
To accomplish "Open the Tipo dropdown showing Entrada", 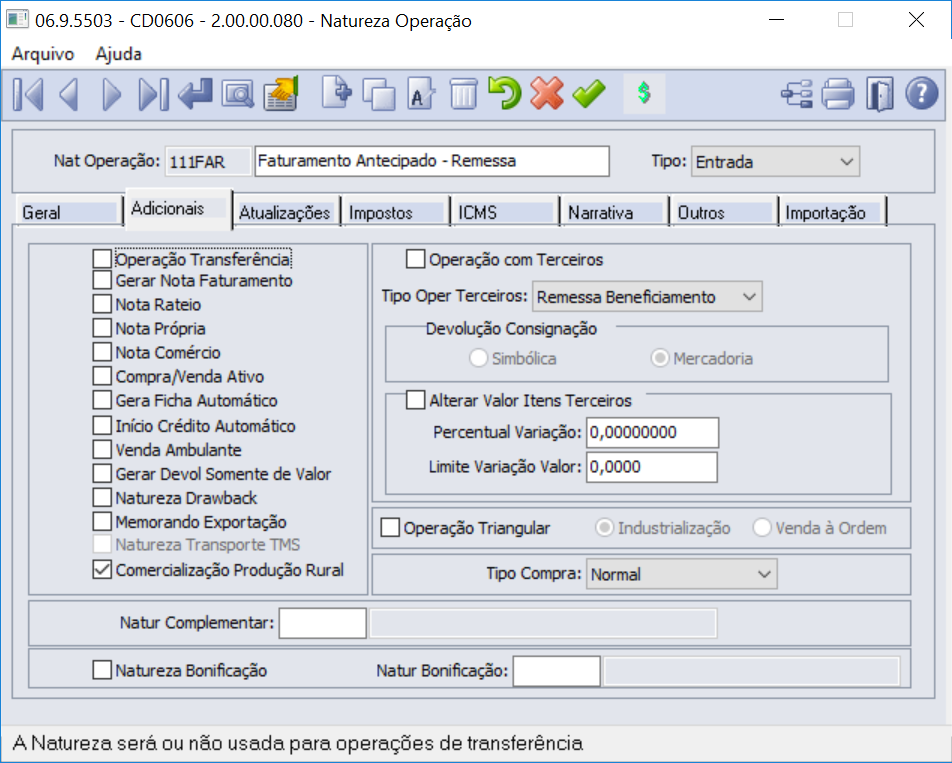I will (x=775, y=161).
